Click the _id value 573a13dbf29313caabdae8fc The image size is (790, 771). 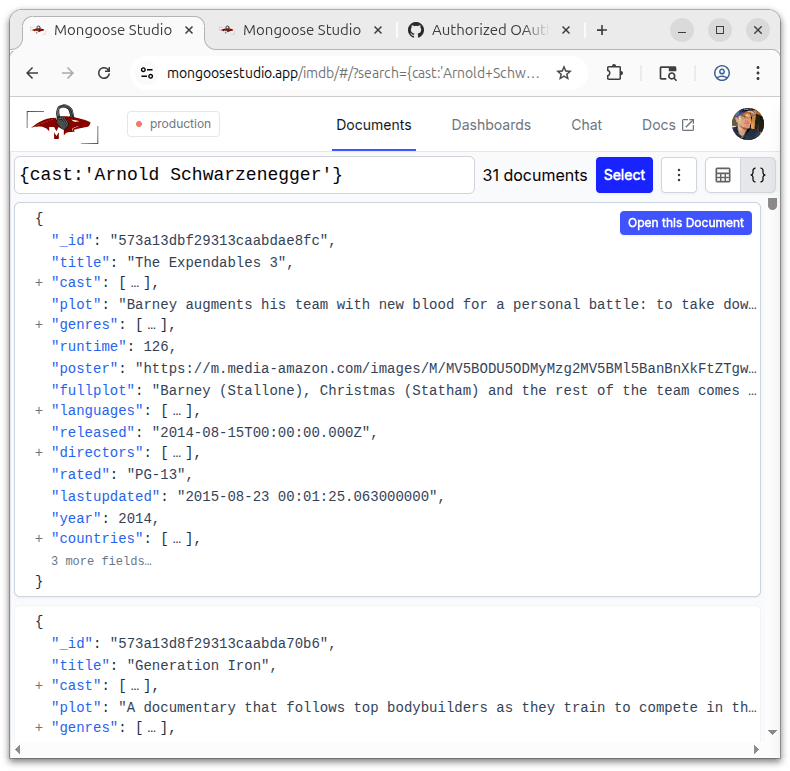pos(219,240)
